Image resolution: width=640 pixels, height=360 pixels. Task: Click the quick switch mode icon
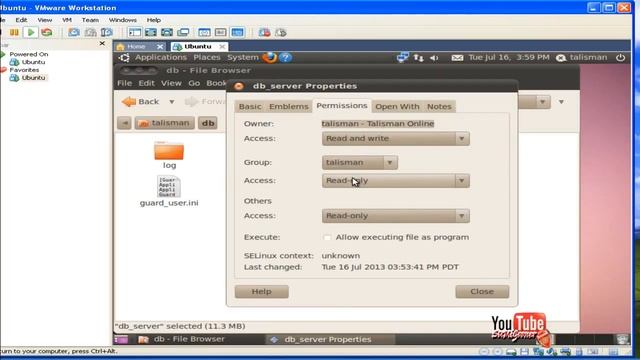point(167,32)
